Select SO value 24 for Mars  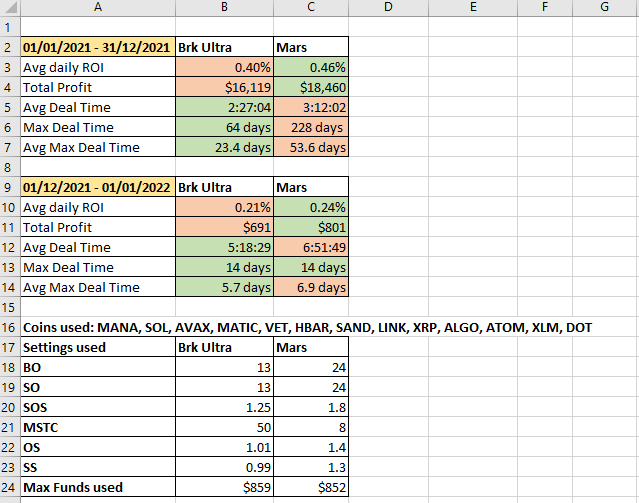coord(311,386)
